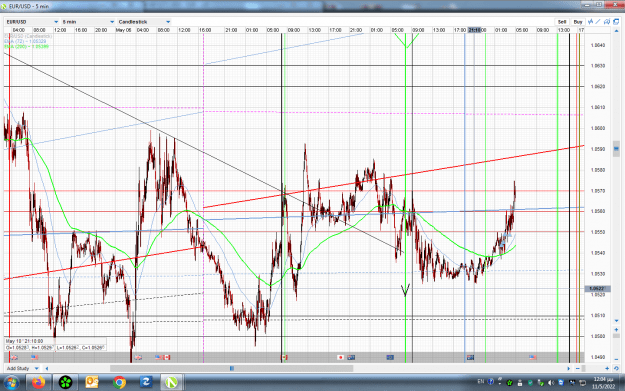Click the price axis scroll-down arrow
This screenshot has height=391, width=625.
point(616,320)
